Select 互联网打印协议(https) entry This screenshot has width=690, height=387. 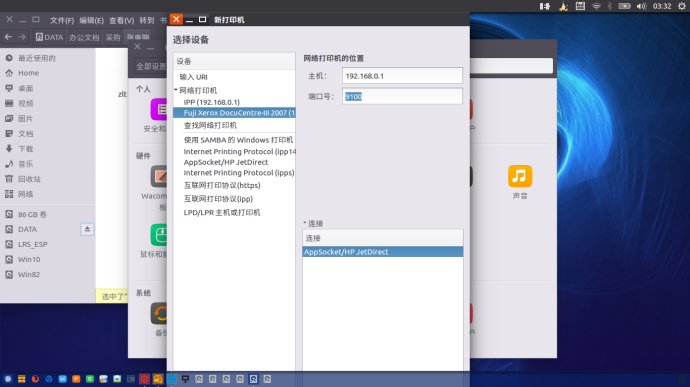click(222, 185)
